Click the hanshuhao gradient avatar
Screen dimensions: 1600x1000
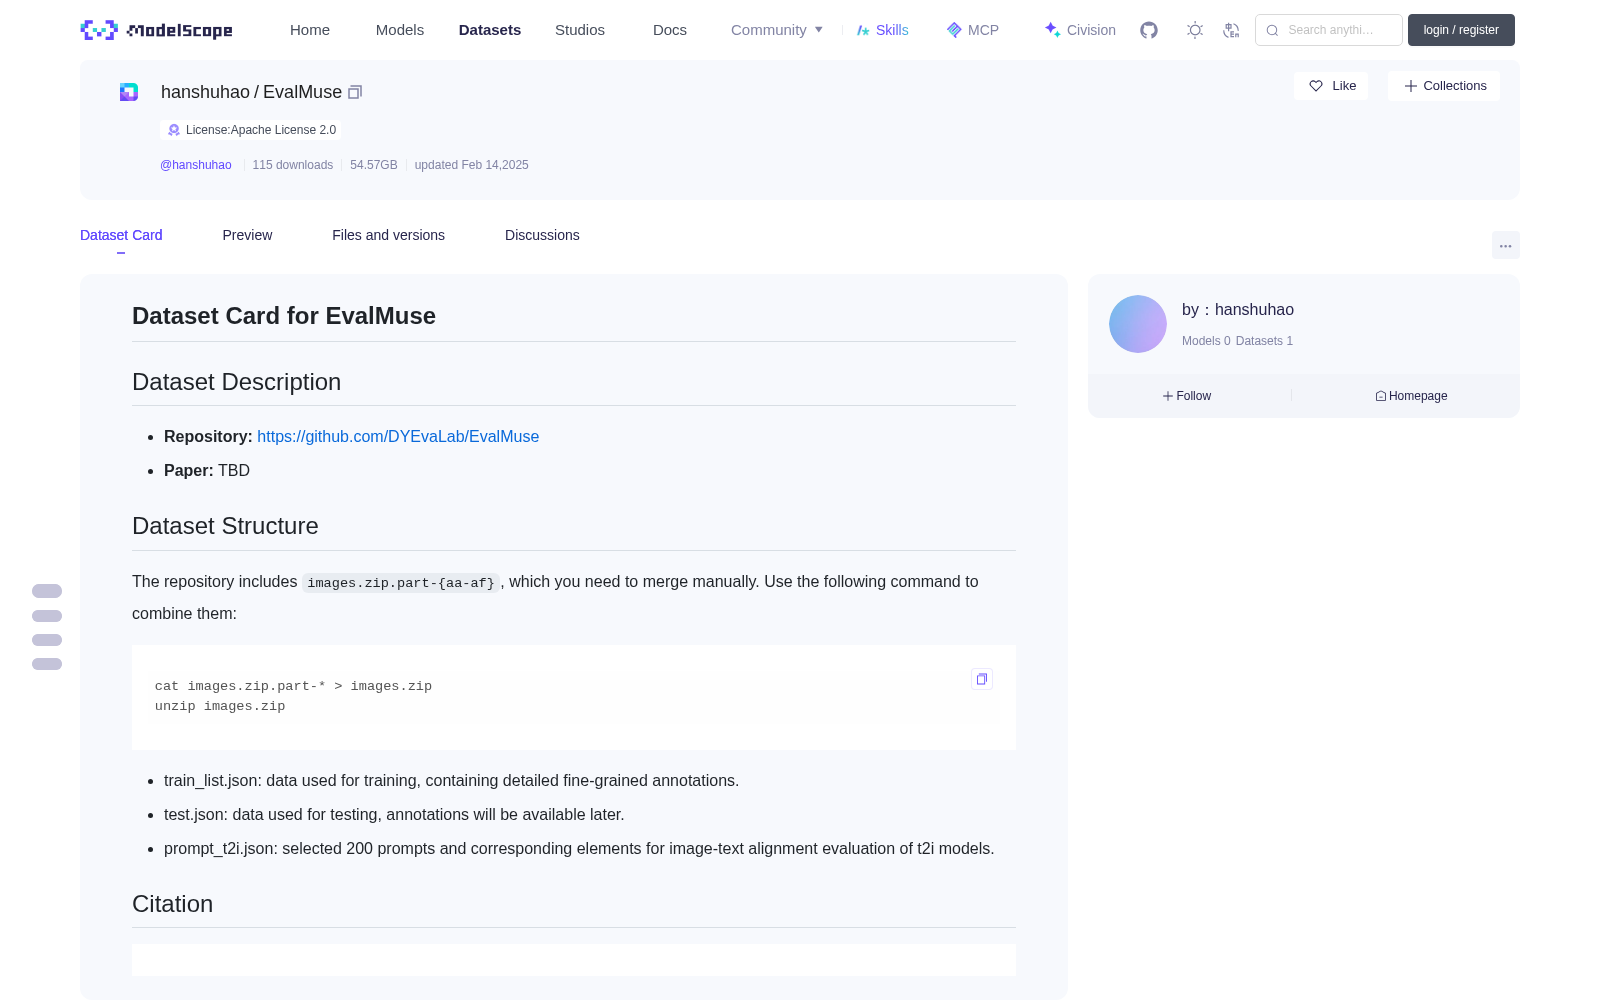pos(1138,324)
